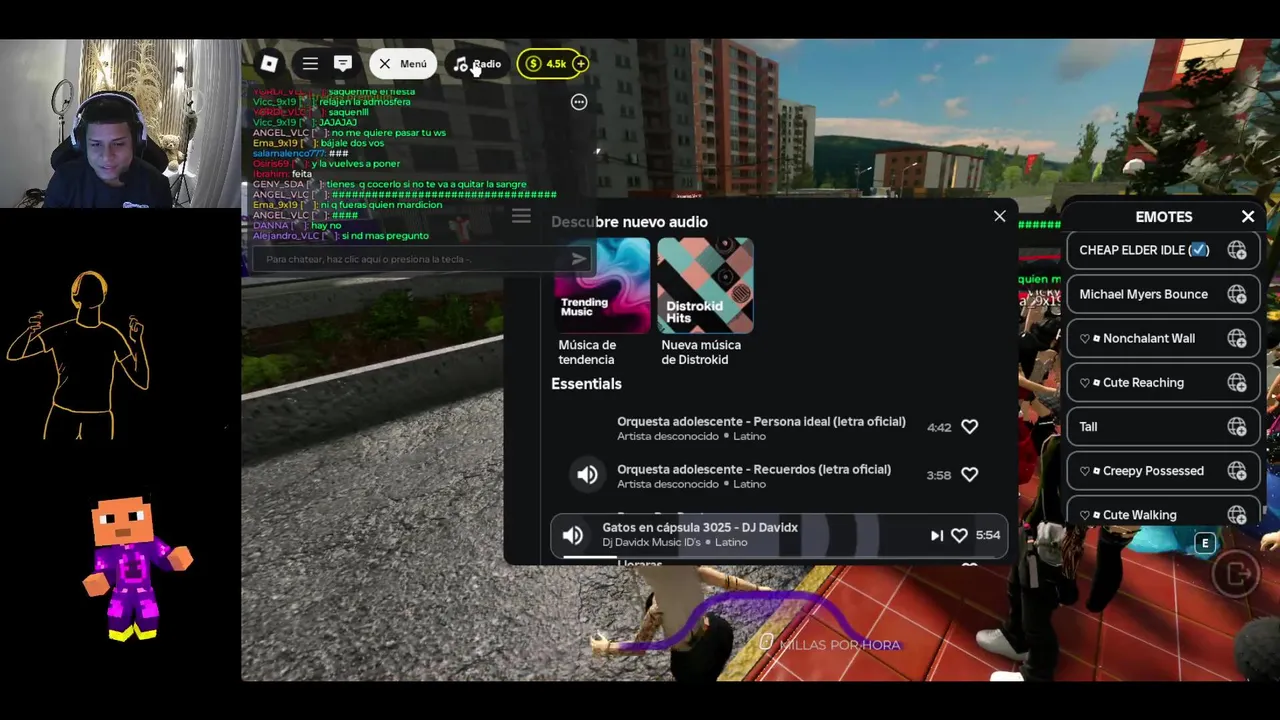1280x720 pixels.
Task: Mute the now-playing Gatos en cápsula speaker
Action: [x=573, y=535]
